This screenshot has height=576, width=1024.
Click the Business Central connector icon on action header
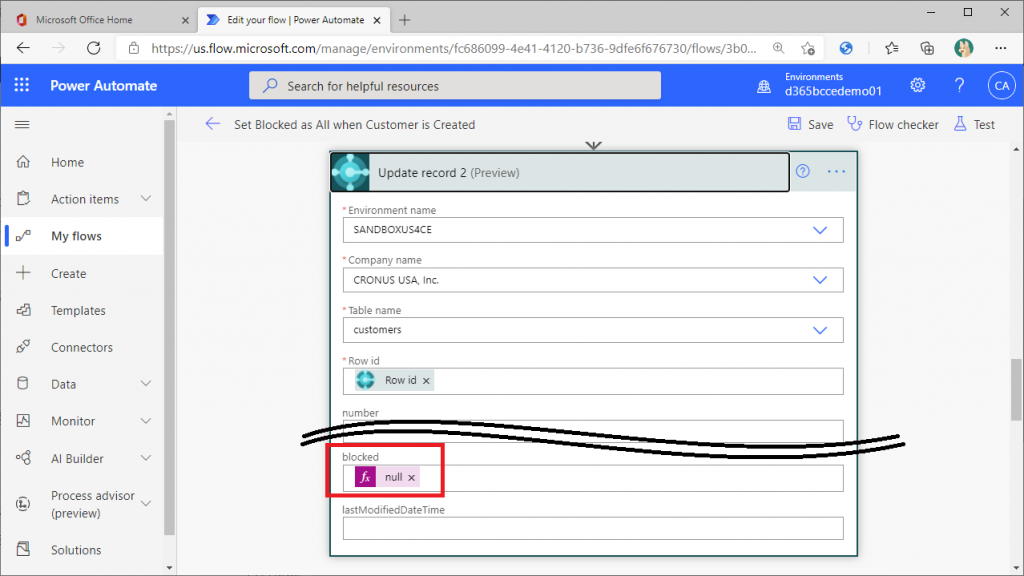pyautogui.click(x=351, y=172)
